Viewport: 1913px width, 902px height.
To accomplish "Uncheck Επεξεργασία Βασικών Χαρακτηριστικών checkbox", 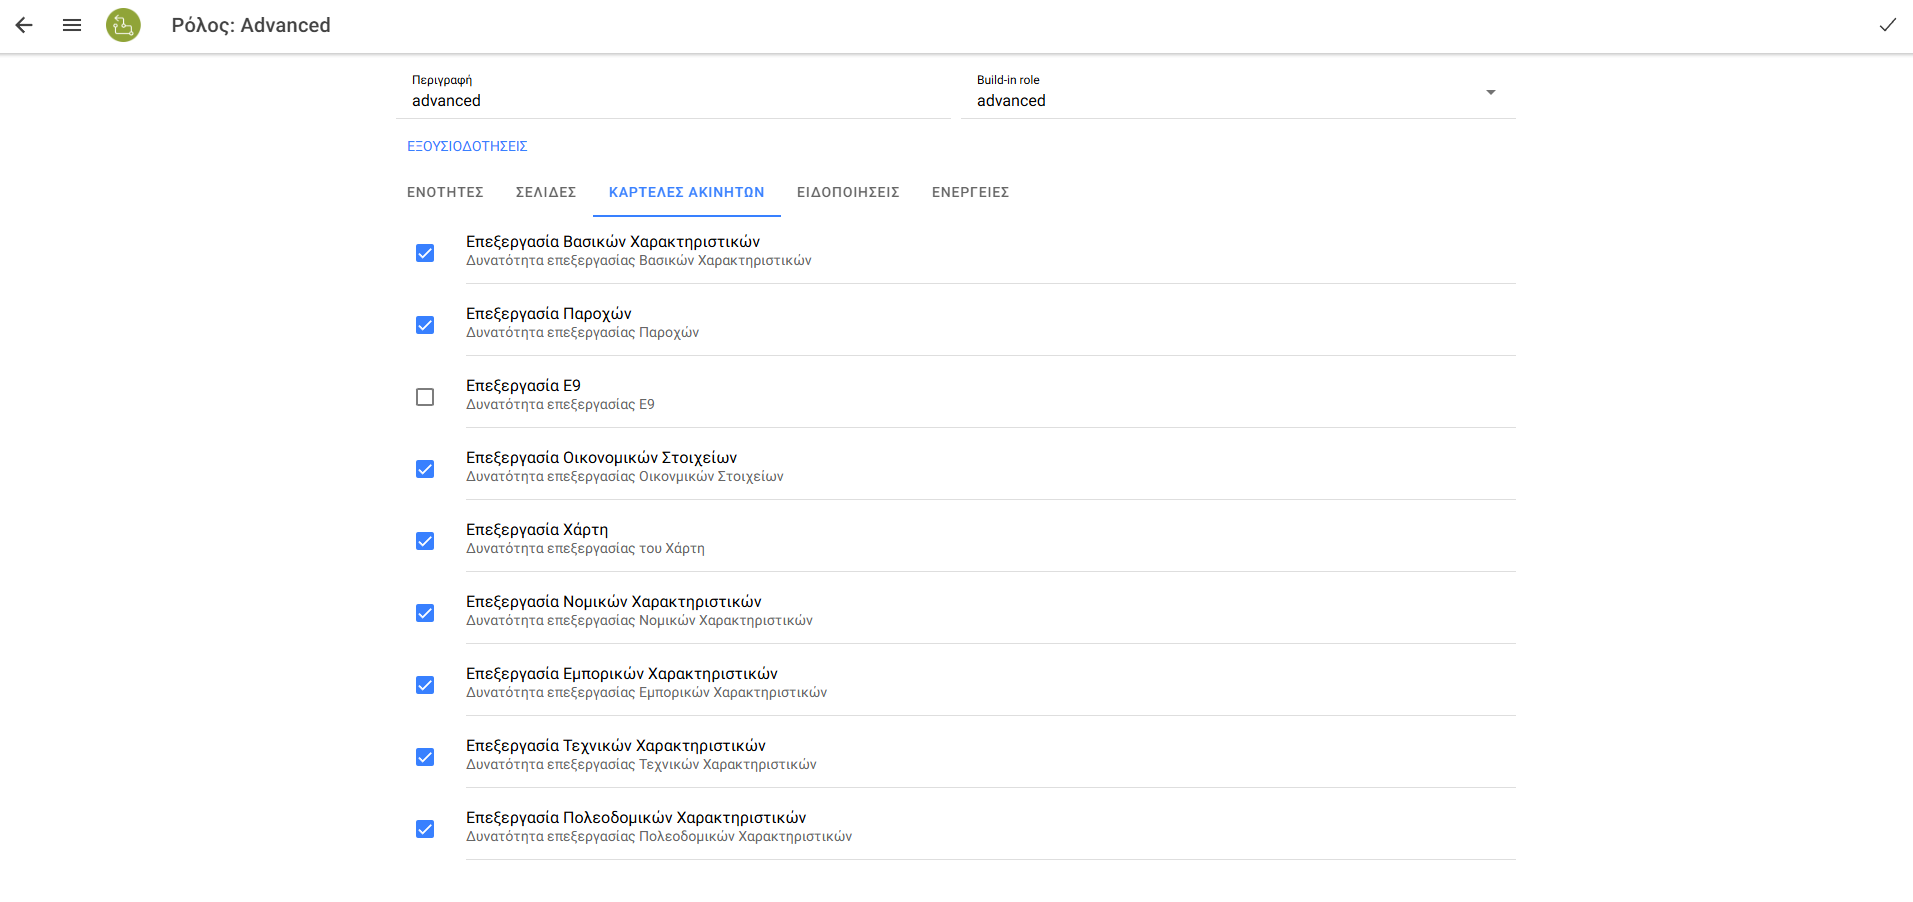I will (x=425, y=253).
